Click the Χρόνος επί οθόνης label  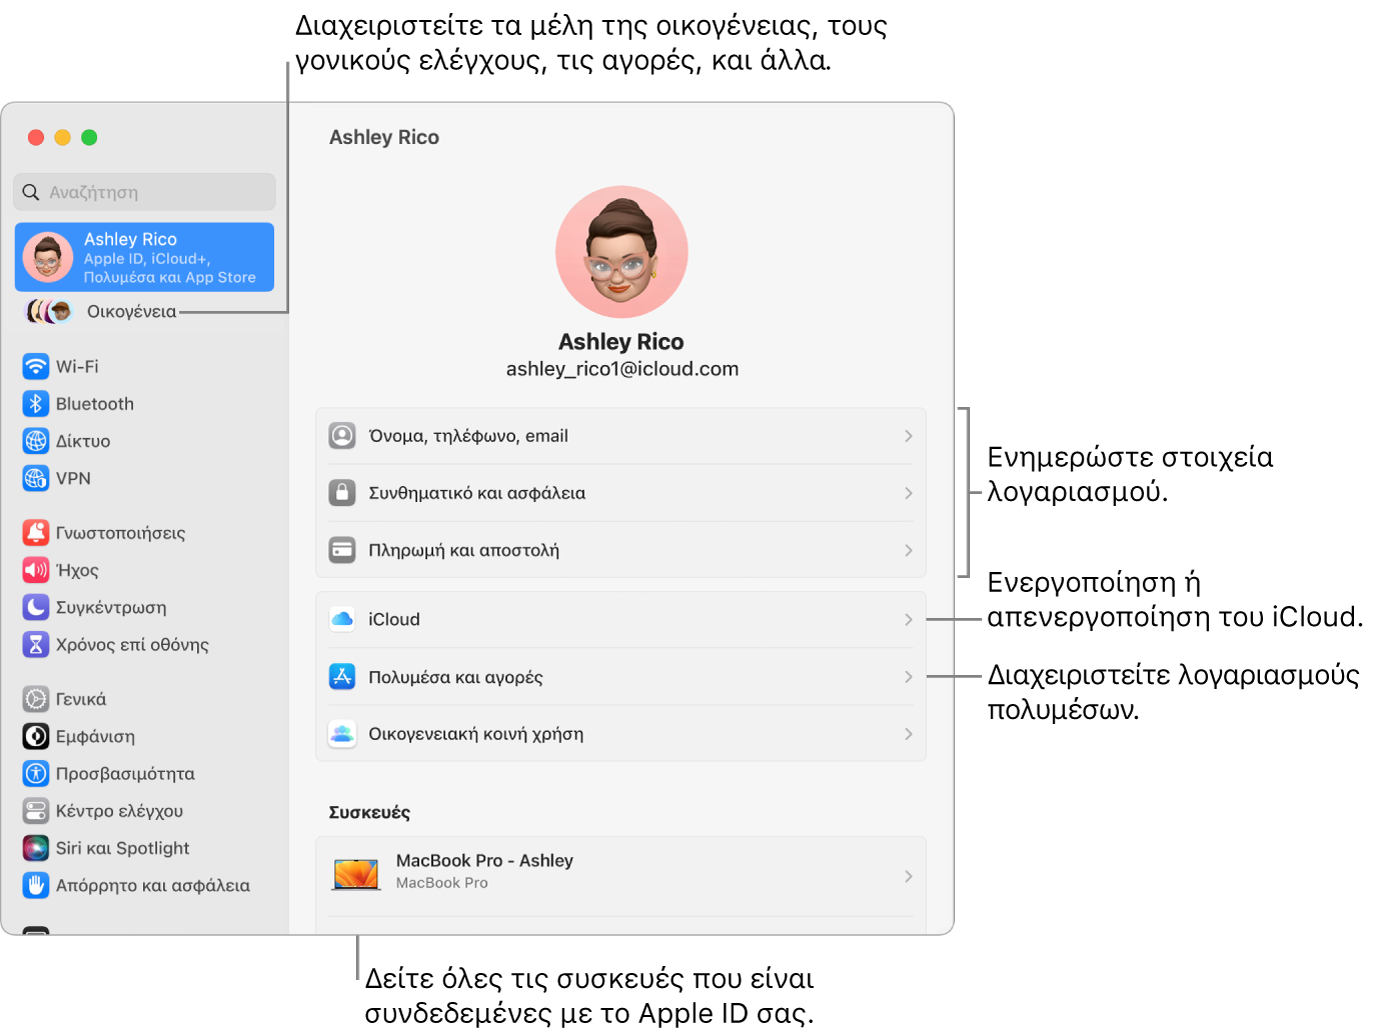tap(132, 644)
